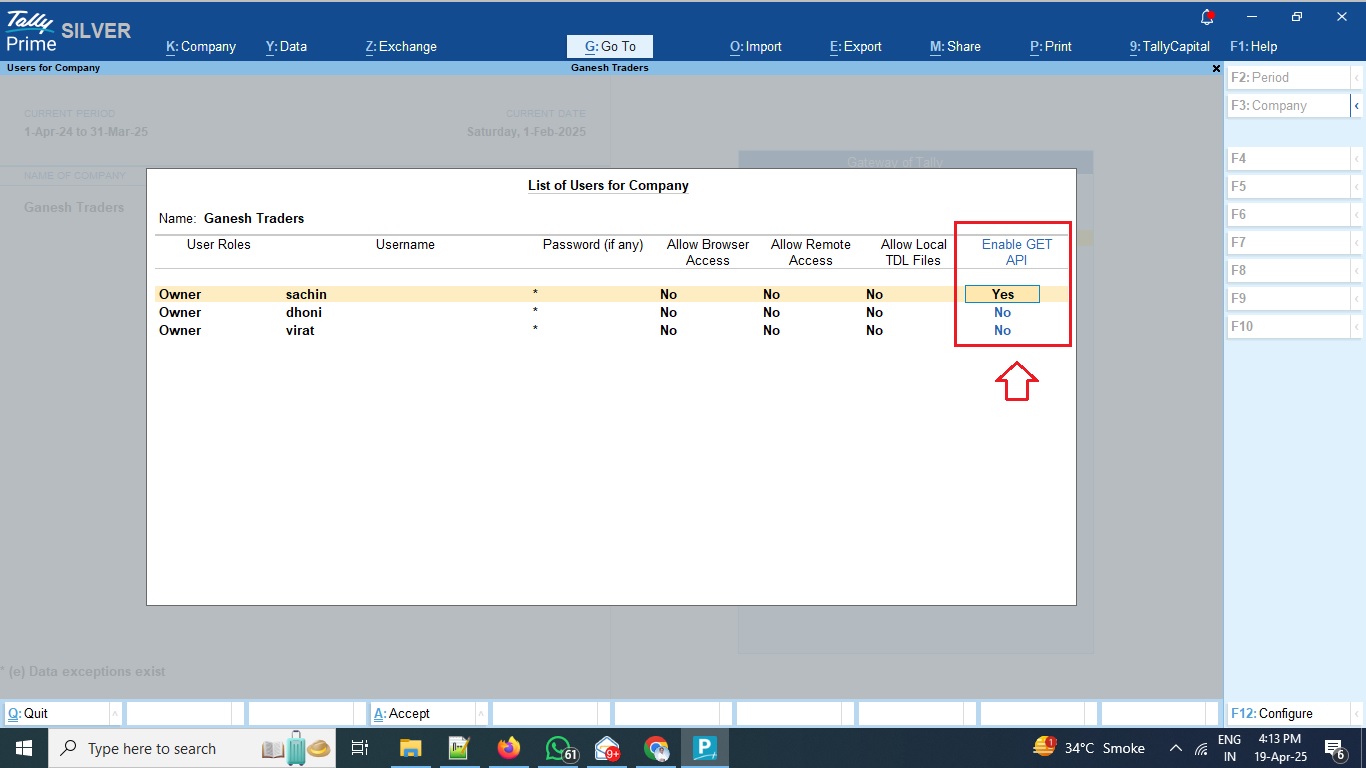This screenshot has width=1366, height=768.
Task: Click the notification bell icon
Action: [1208, 17]
